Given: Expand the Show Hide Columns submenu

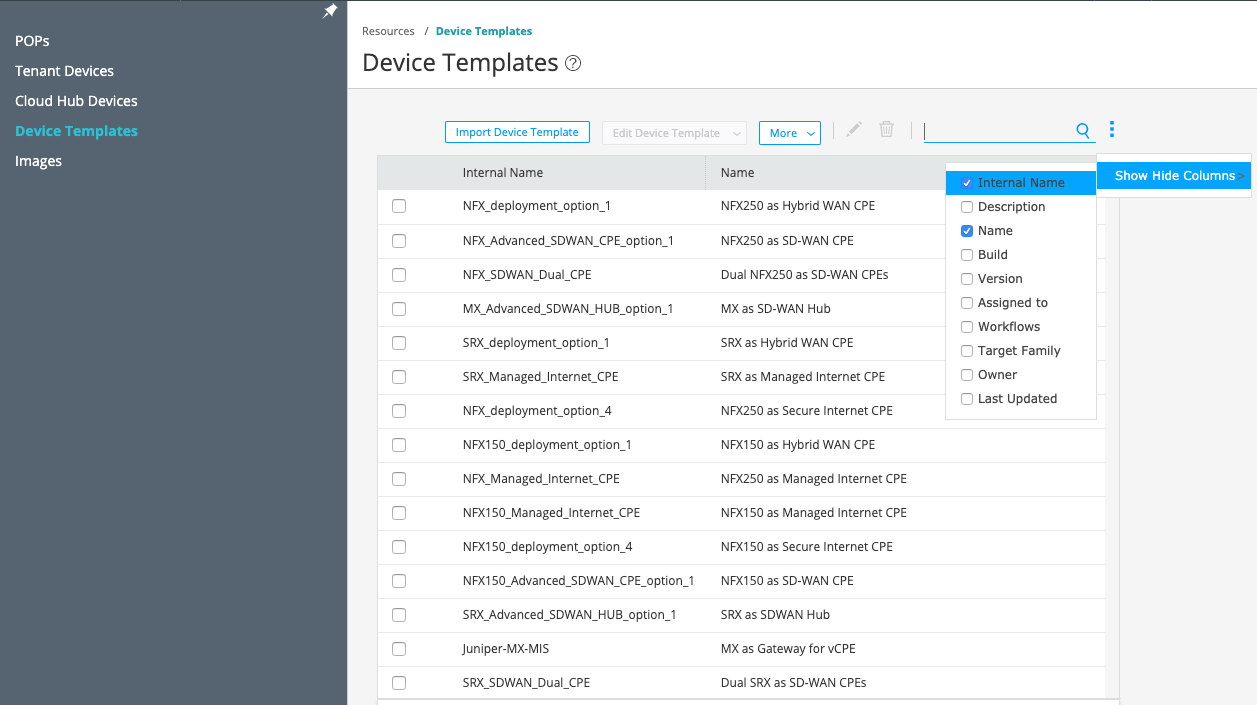Looking at the screenshot, I should tap(1173, 175).
